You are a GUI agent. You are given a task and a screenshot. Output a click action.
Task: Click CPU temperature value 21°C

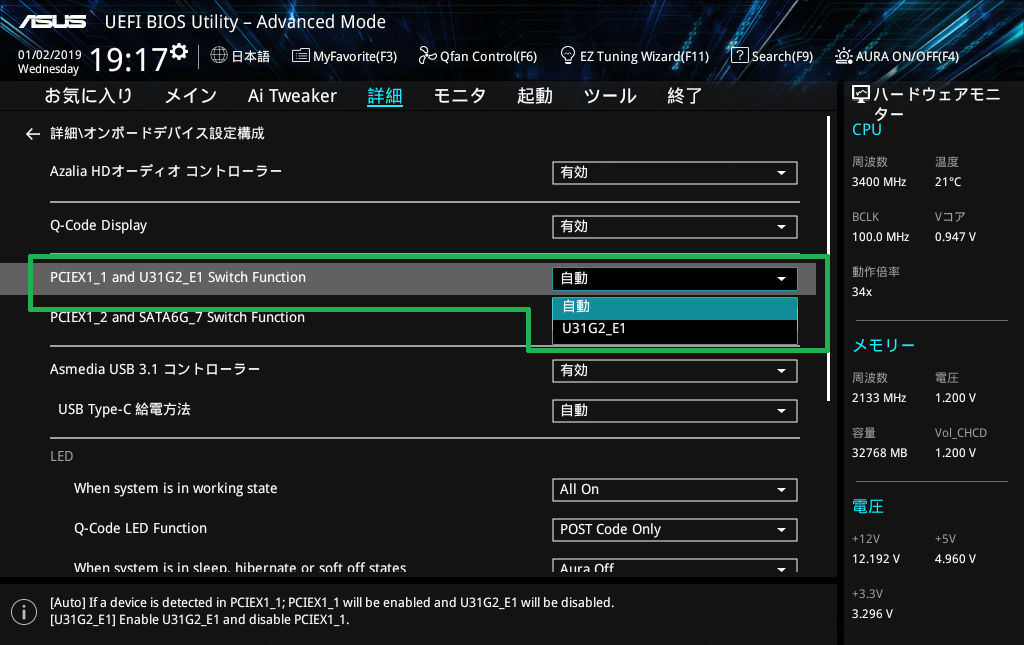click(948, 182)
